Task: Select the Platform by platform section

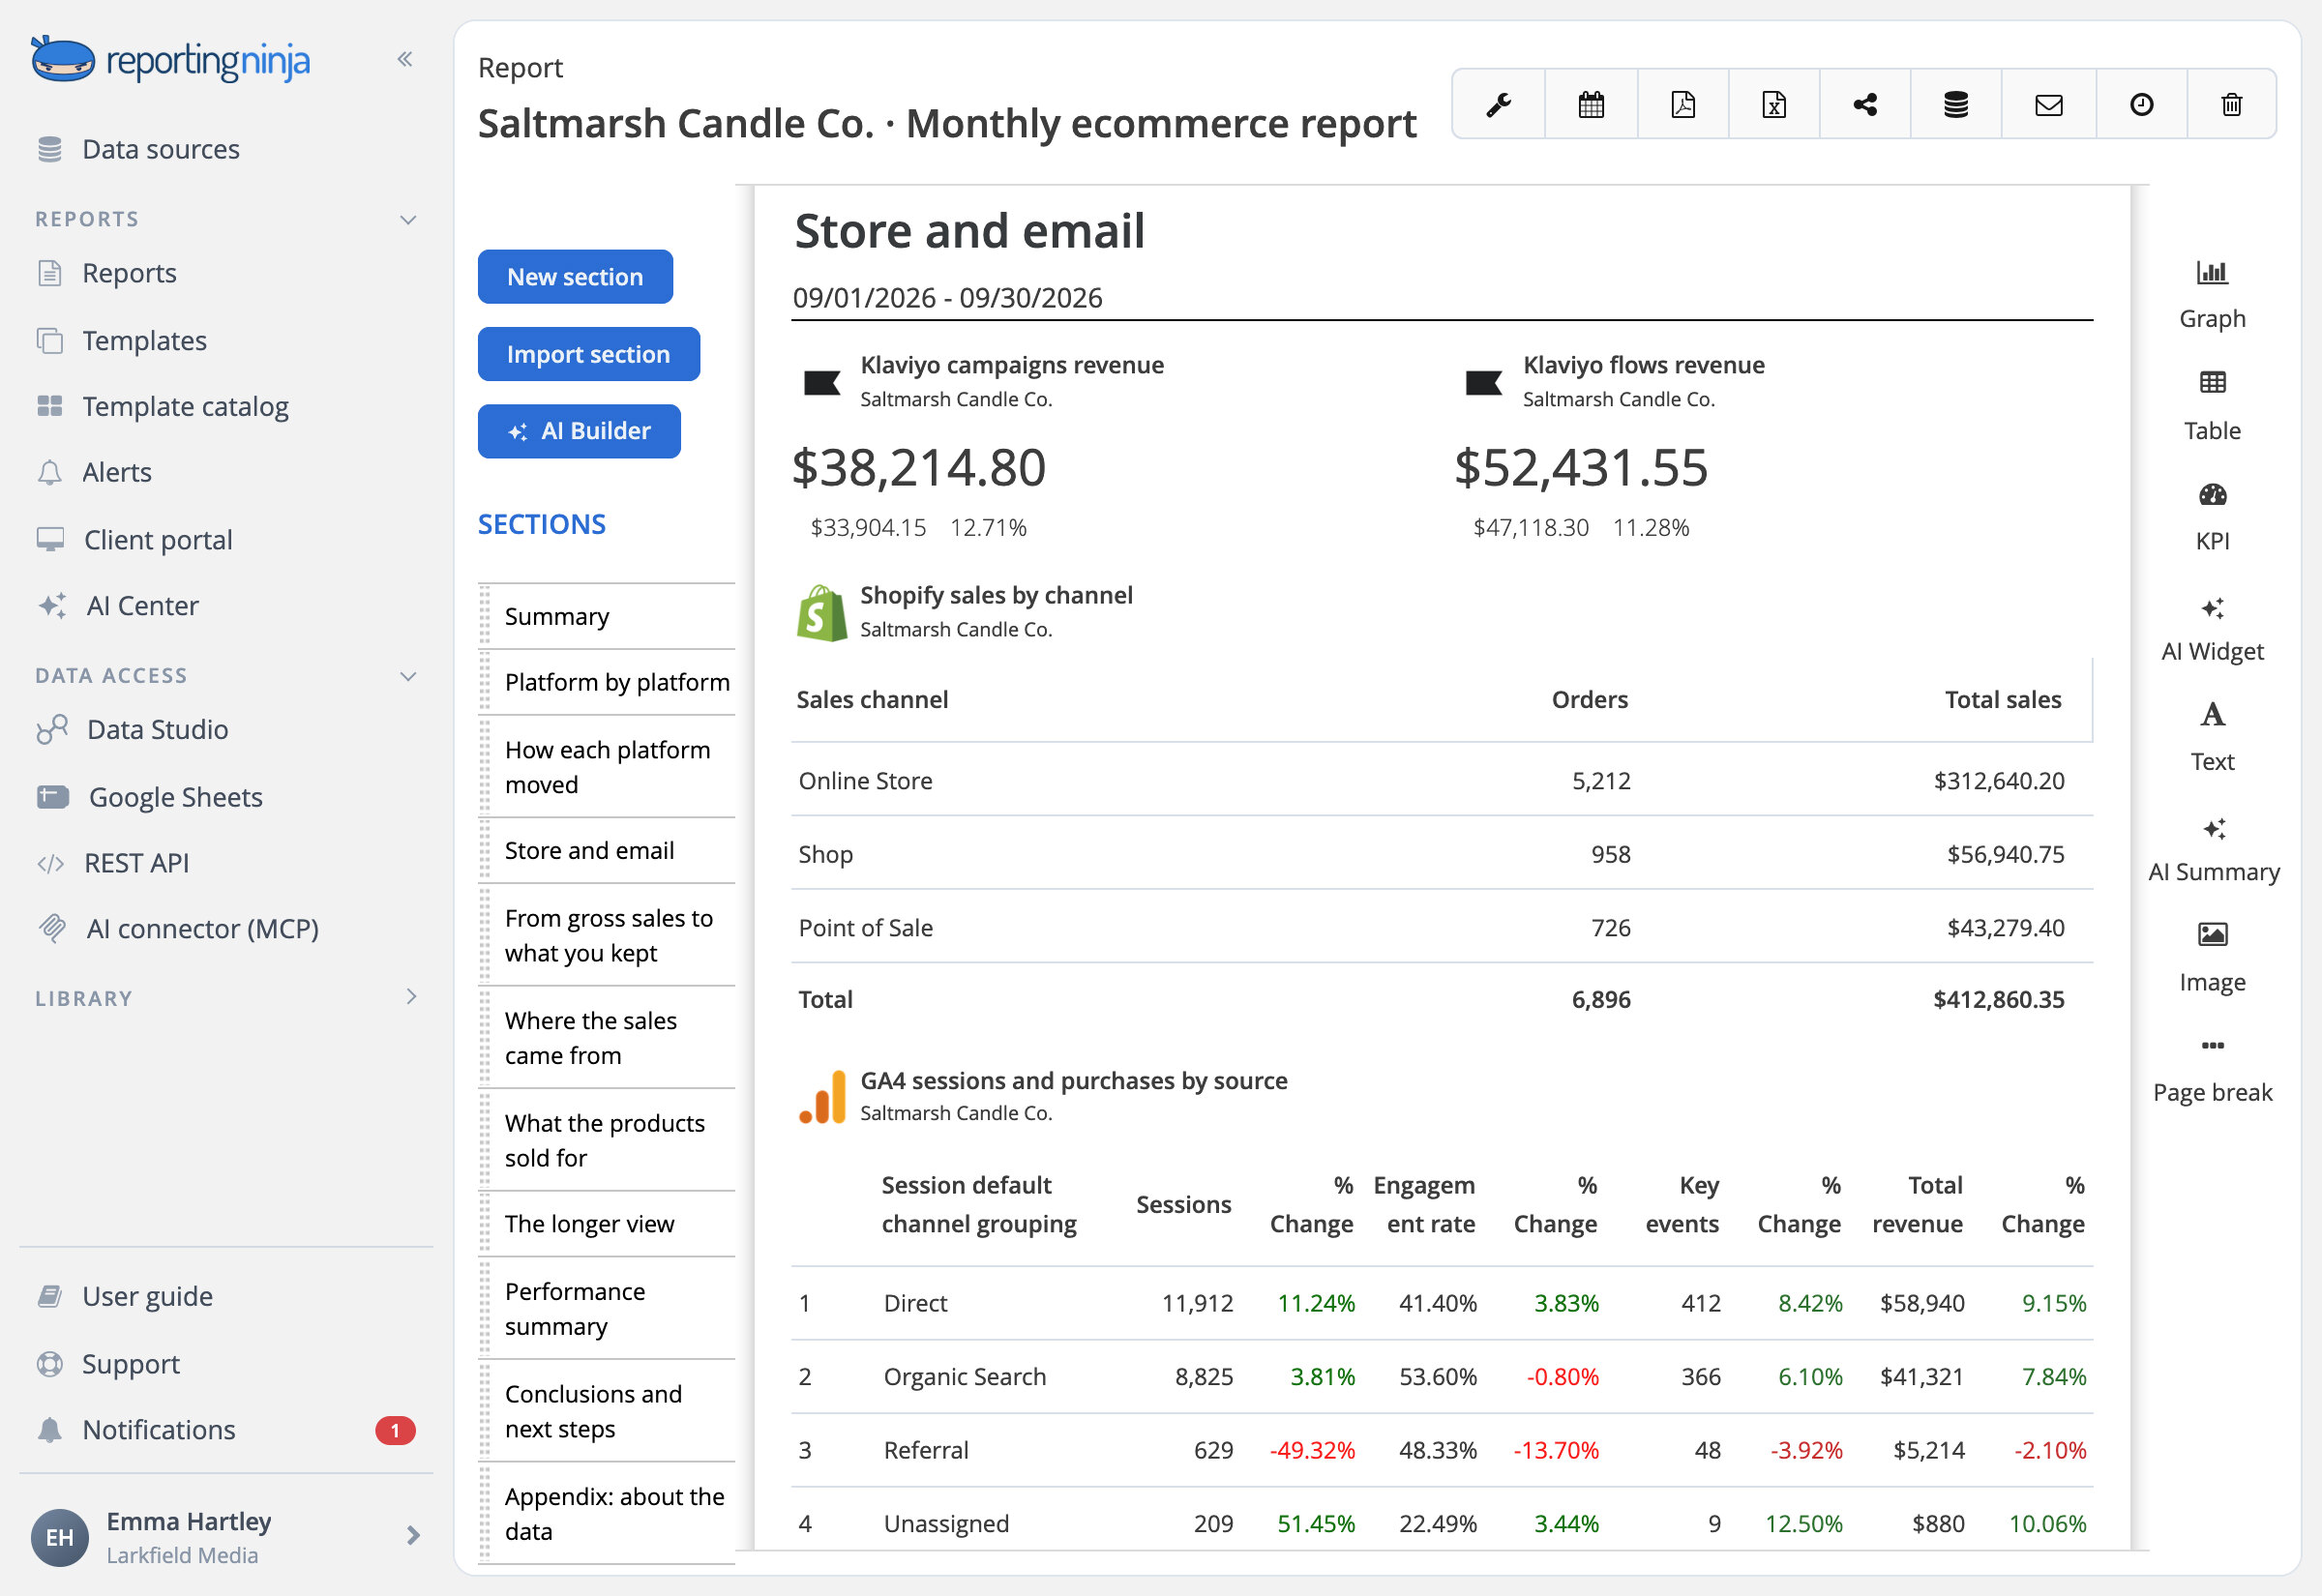Action: [608, 682]
